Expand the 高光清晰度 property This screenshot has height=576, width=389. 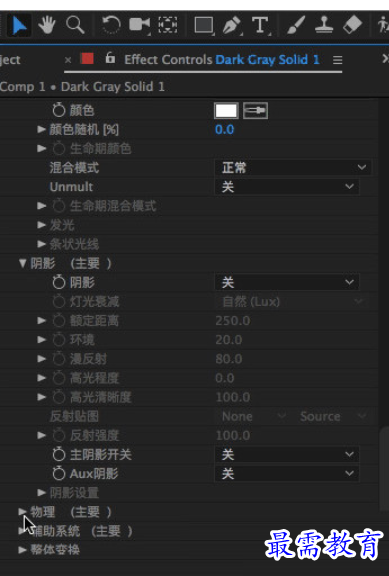[41, 397]
